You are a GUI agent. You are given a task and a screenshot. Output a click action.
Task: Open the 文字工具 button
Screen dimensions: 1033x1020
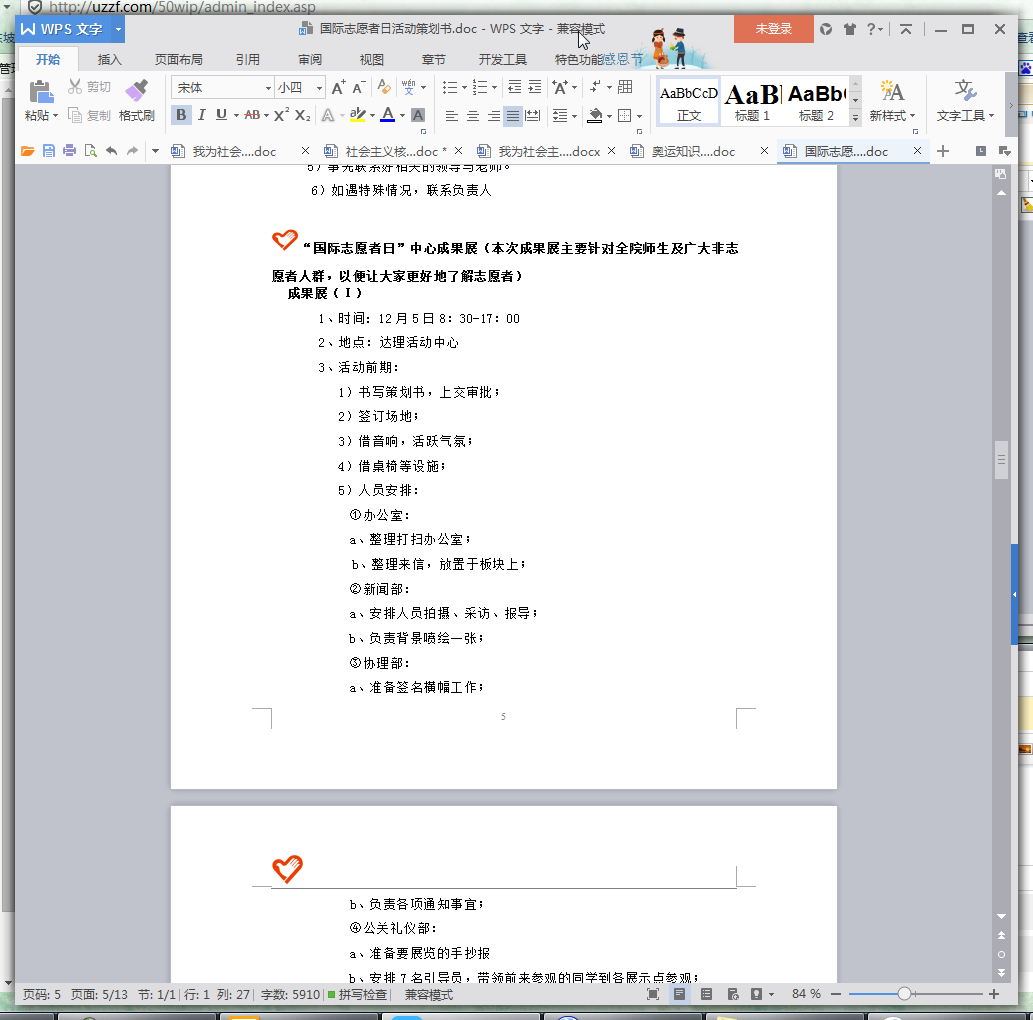click(965, 101)
